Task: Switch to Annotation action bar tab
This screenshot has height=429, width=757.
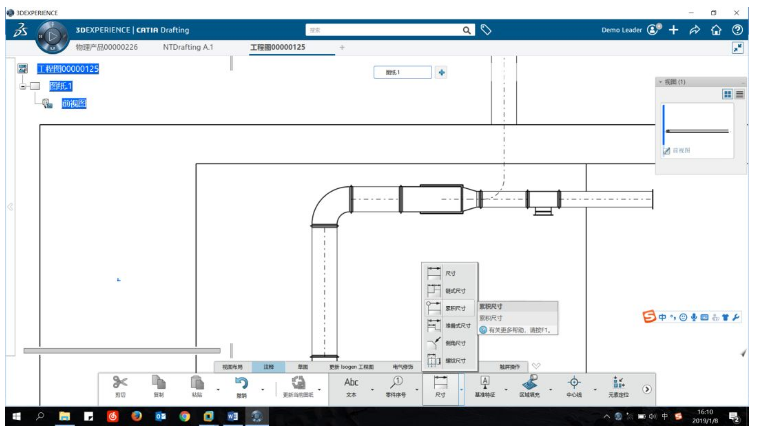Action: 268,367
